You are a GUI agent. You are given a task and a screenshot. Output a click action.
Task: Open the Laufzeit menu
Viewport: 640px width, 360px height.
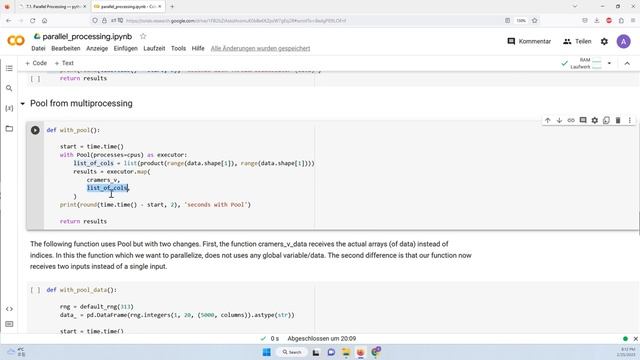tap(154, 48)
